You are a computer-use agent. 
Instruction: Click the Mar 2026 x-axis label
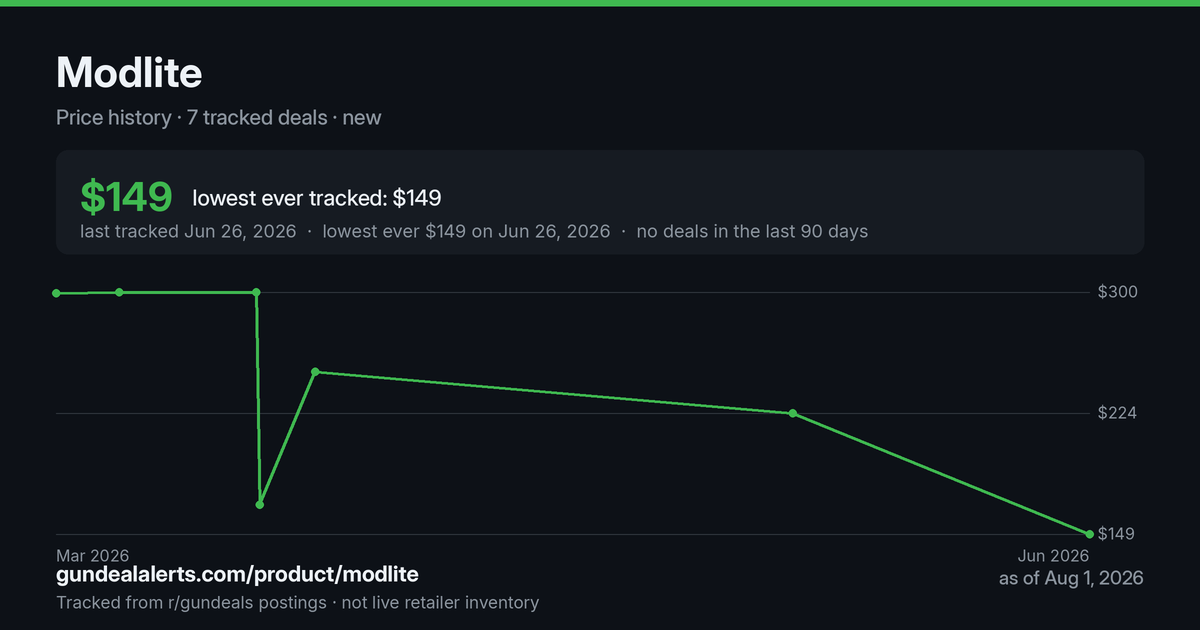point(92,555)
